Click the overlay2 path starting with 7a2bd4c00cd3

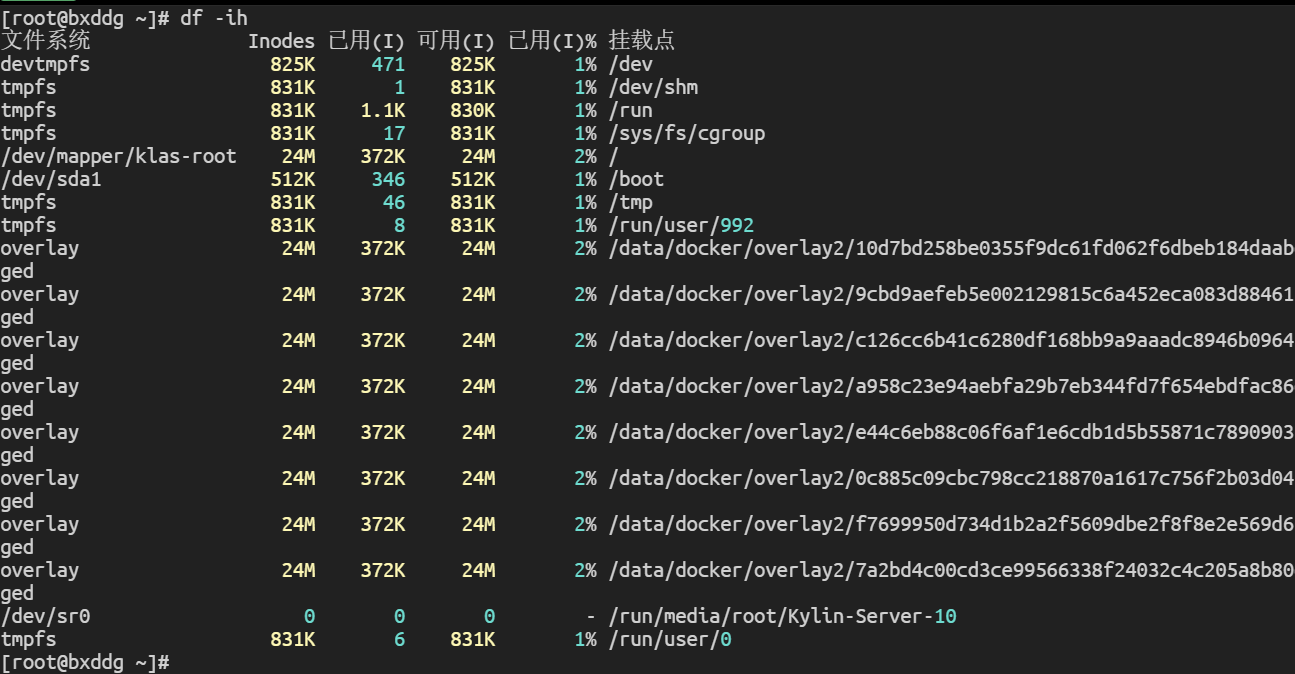pos(950,570)
